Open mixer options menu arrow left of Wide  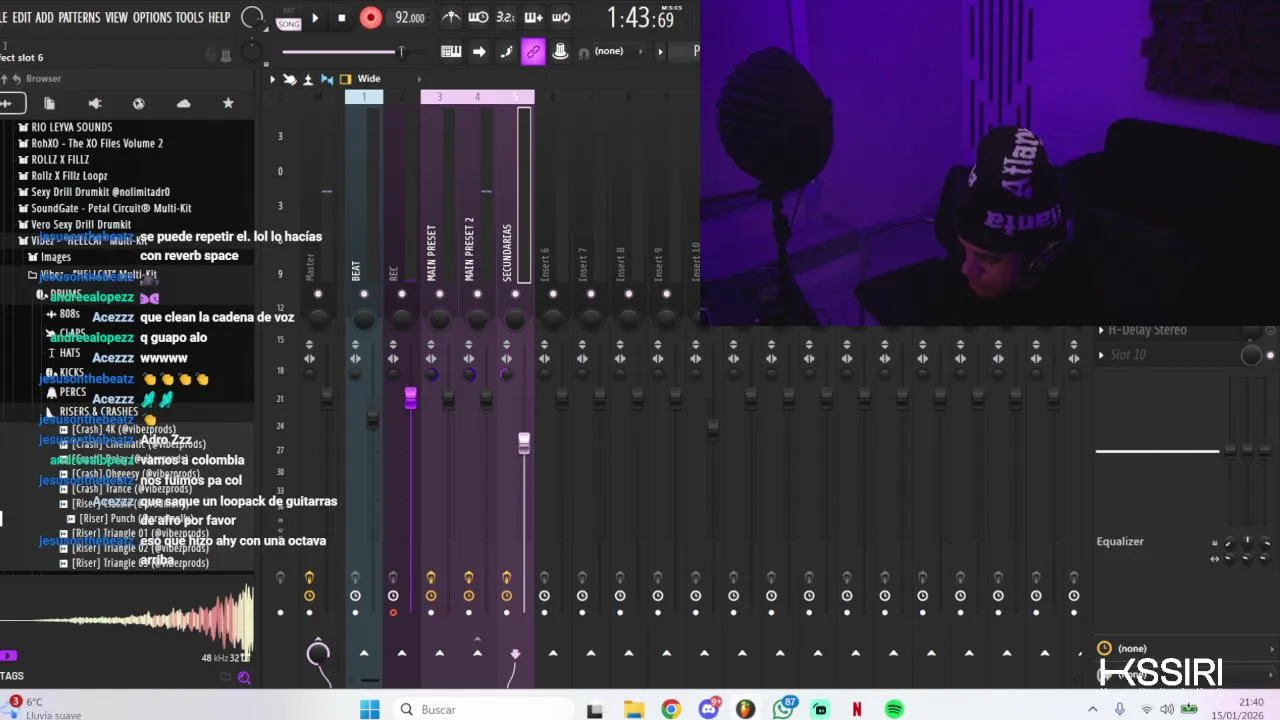coord(272,79)
